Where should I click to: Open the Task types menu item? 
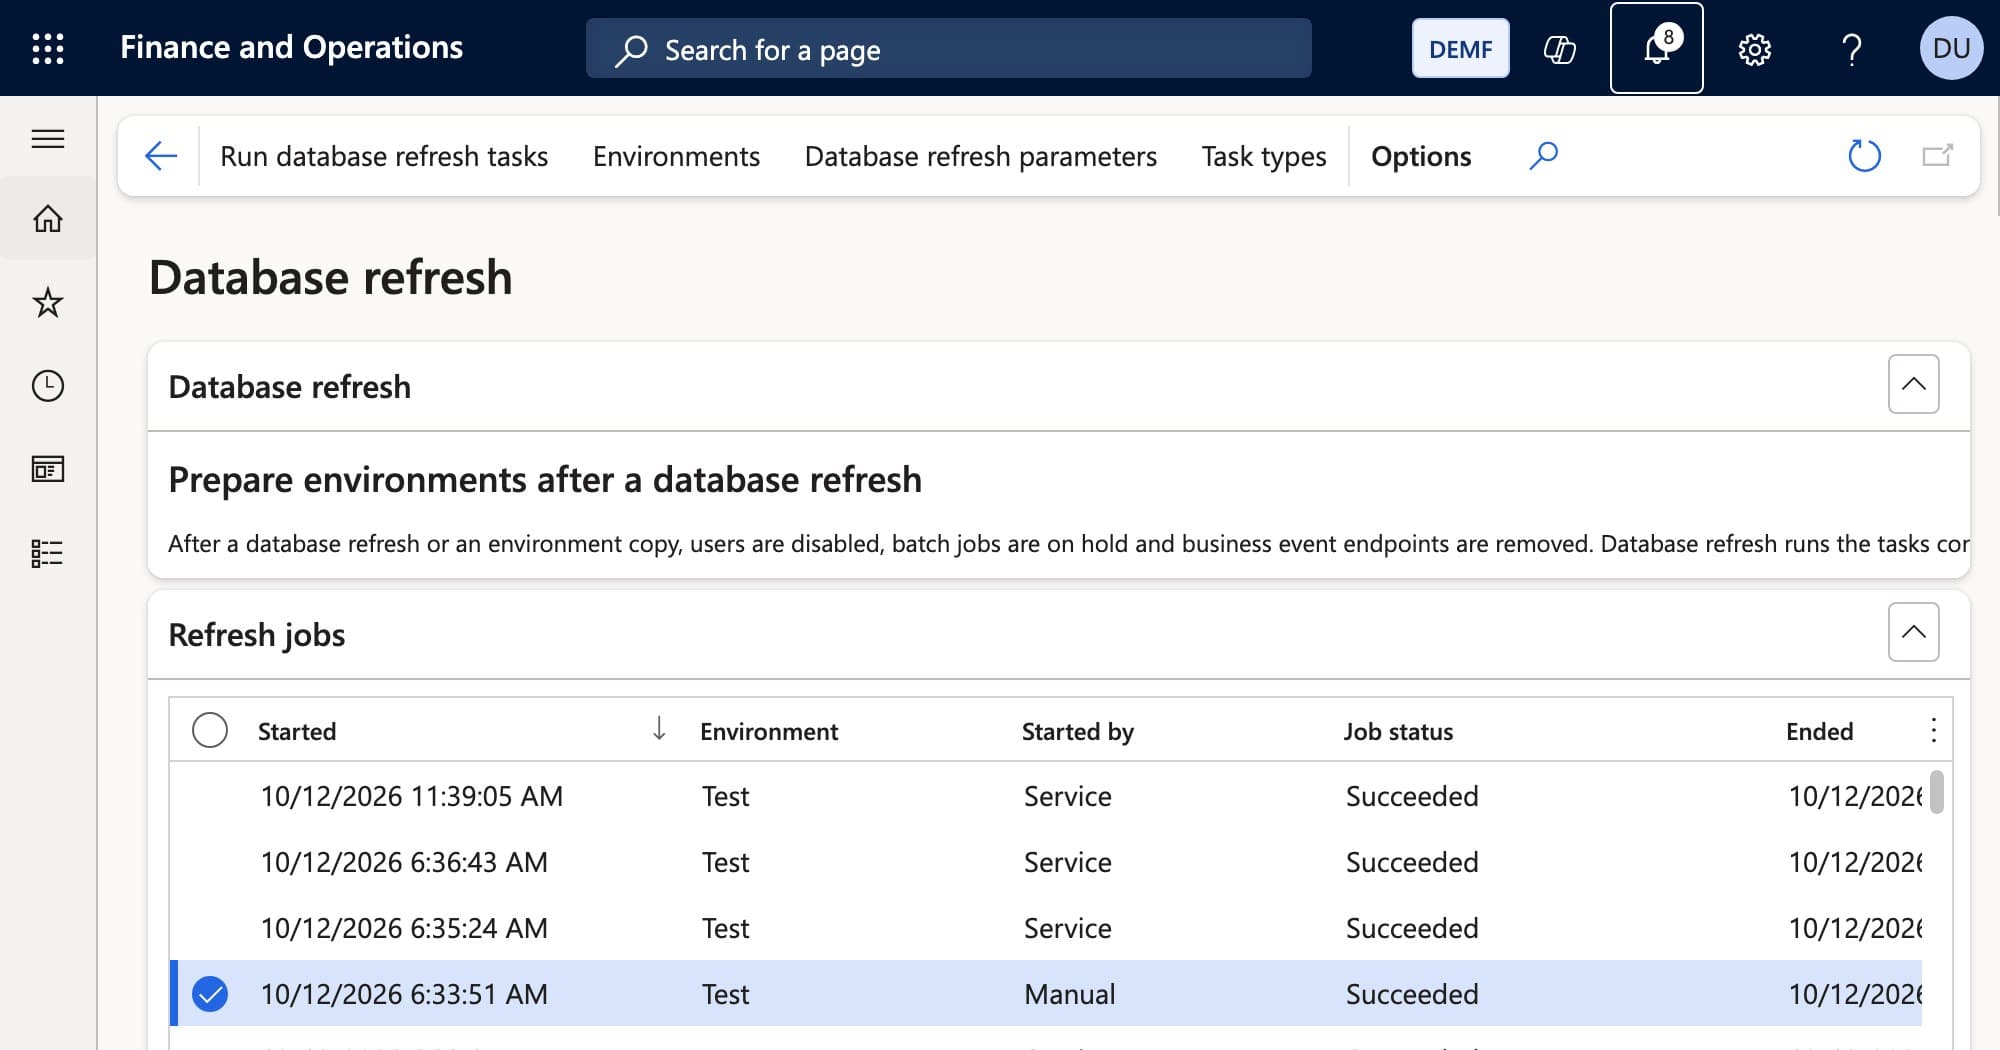1264,156
